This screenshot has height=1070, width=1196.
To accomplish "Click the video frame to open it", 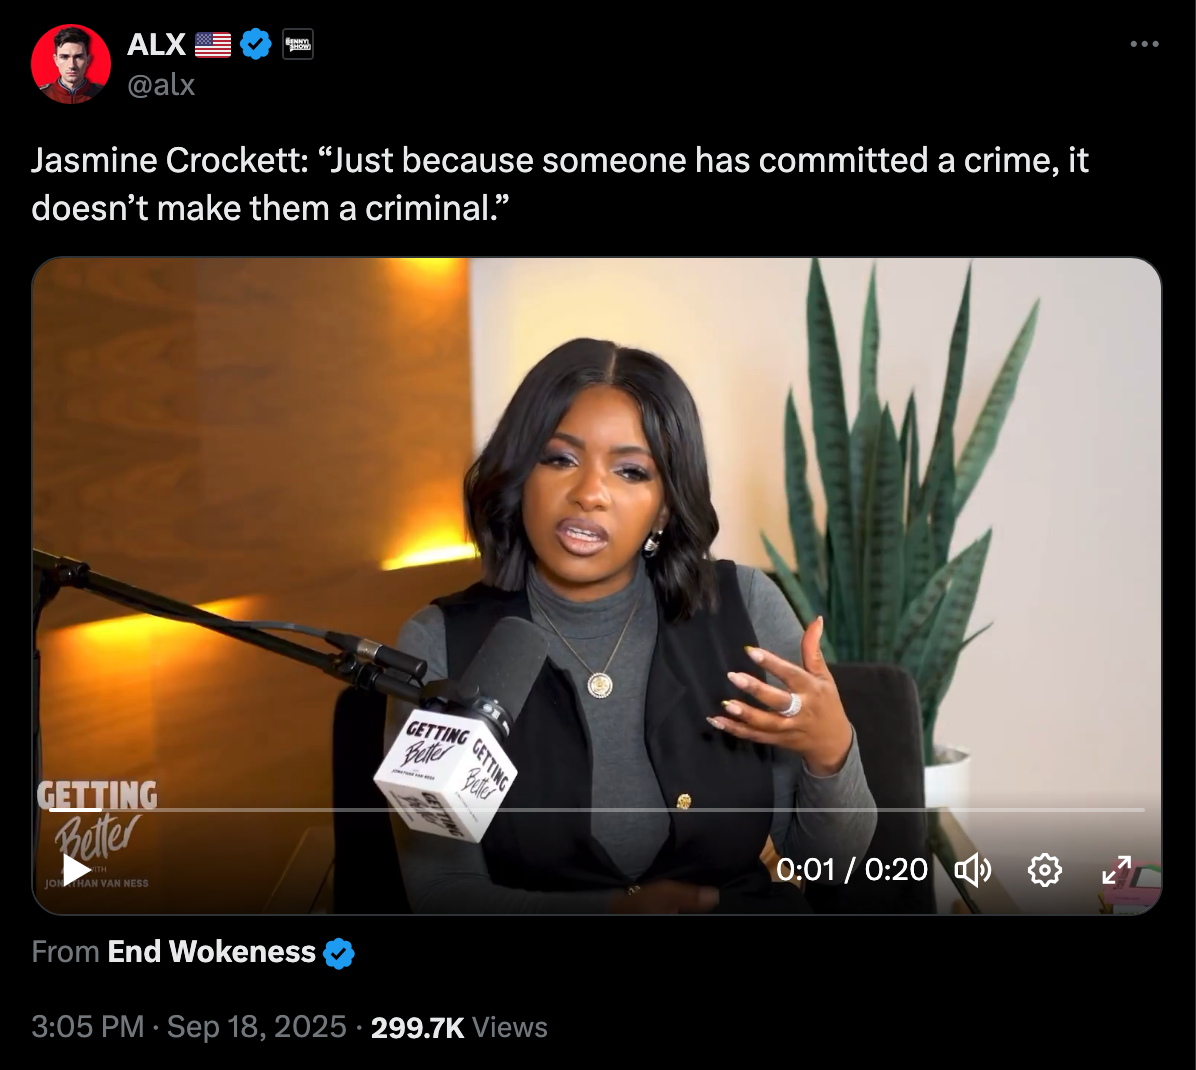I will tap(596, 534).
